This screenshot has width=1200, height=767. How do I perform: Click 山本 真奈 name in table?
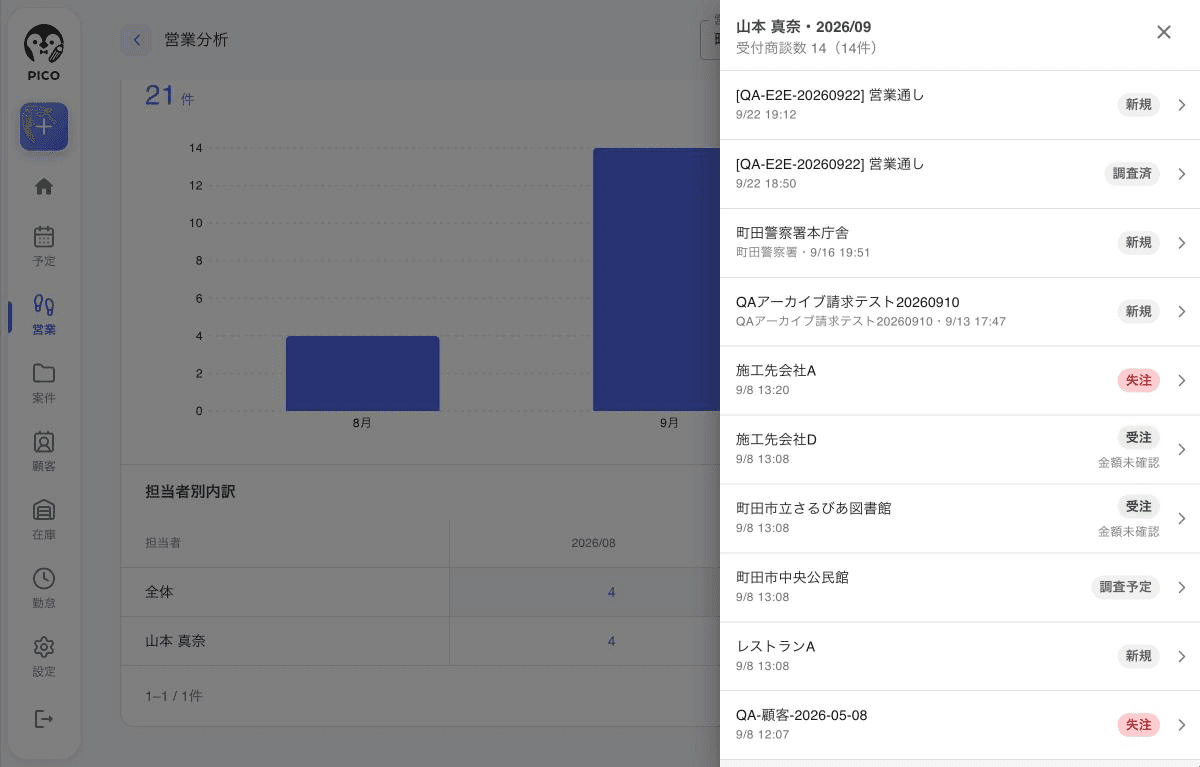pyautogui.click(x=175, y=641)
